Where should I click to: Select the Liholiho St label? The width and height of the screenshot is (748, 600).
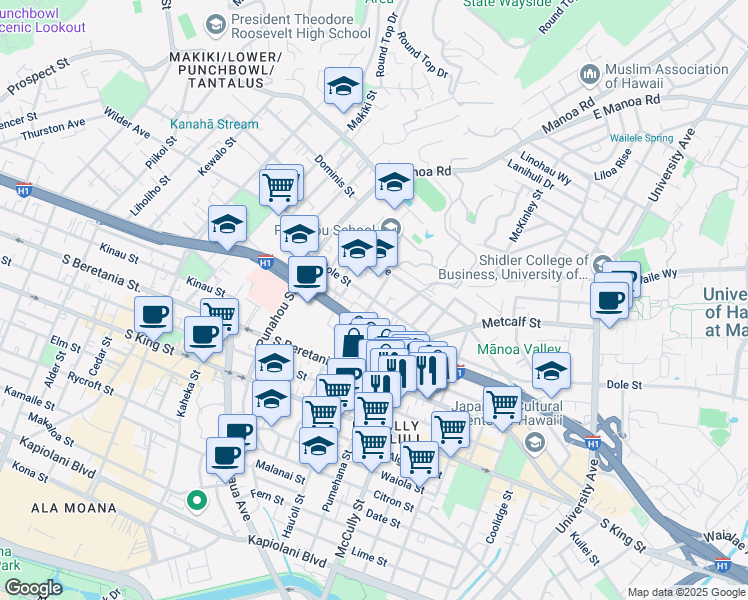click(x=150, y=196)
